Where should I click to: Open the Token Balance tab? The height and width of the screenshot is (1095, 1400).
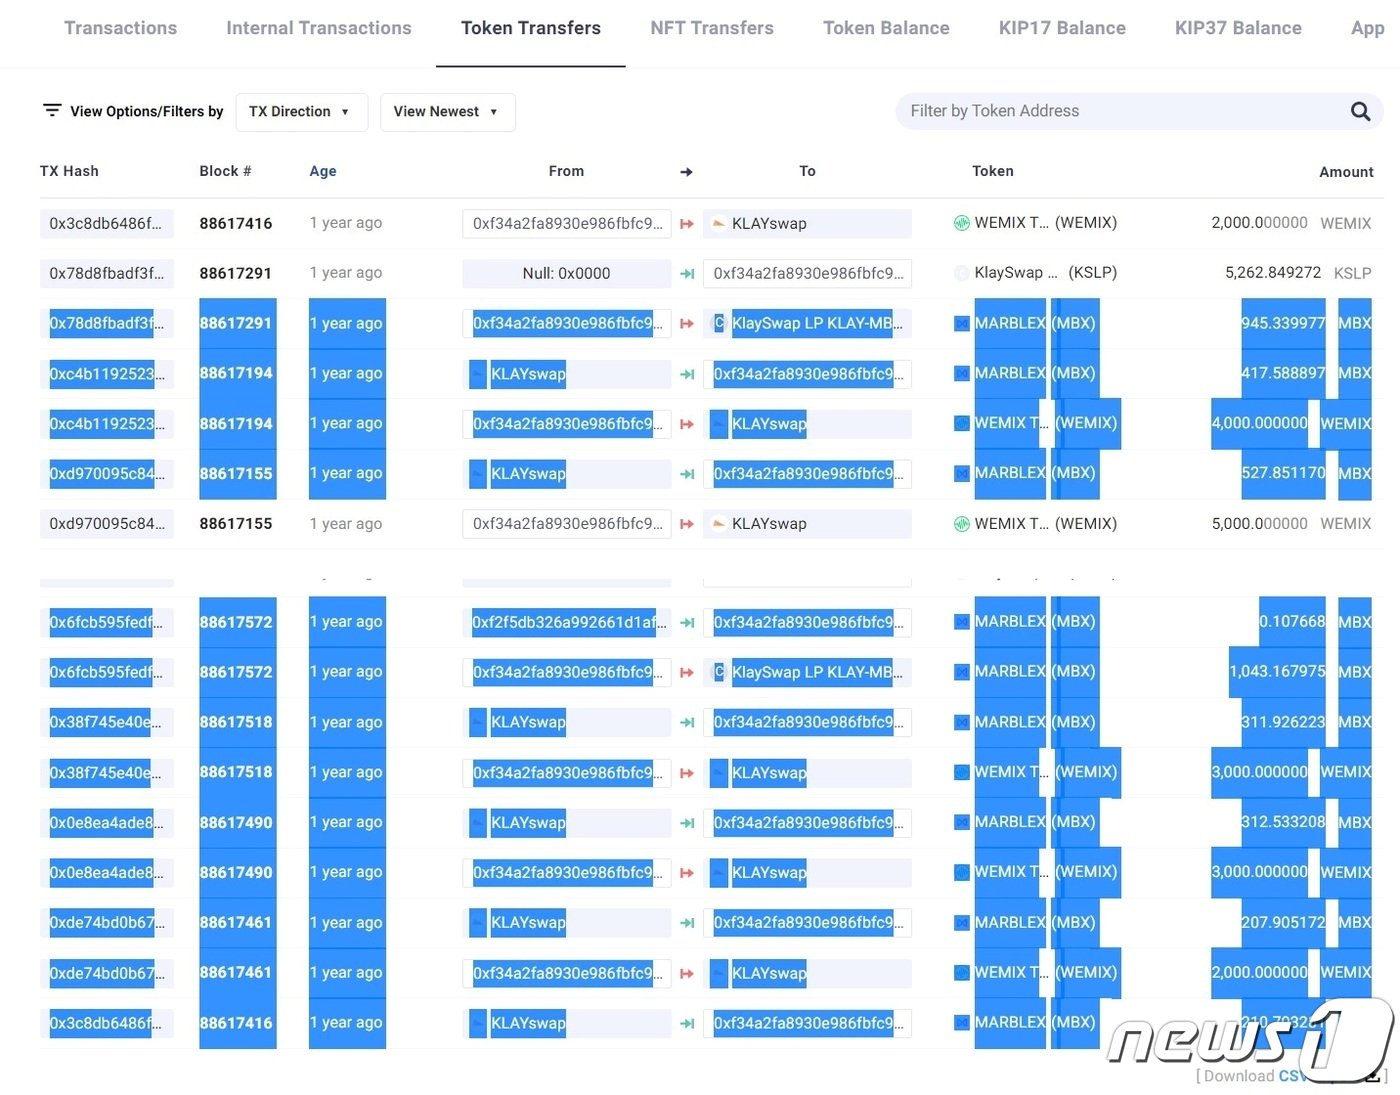pyautogui.click(x=886, y=28)
